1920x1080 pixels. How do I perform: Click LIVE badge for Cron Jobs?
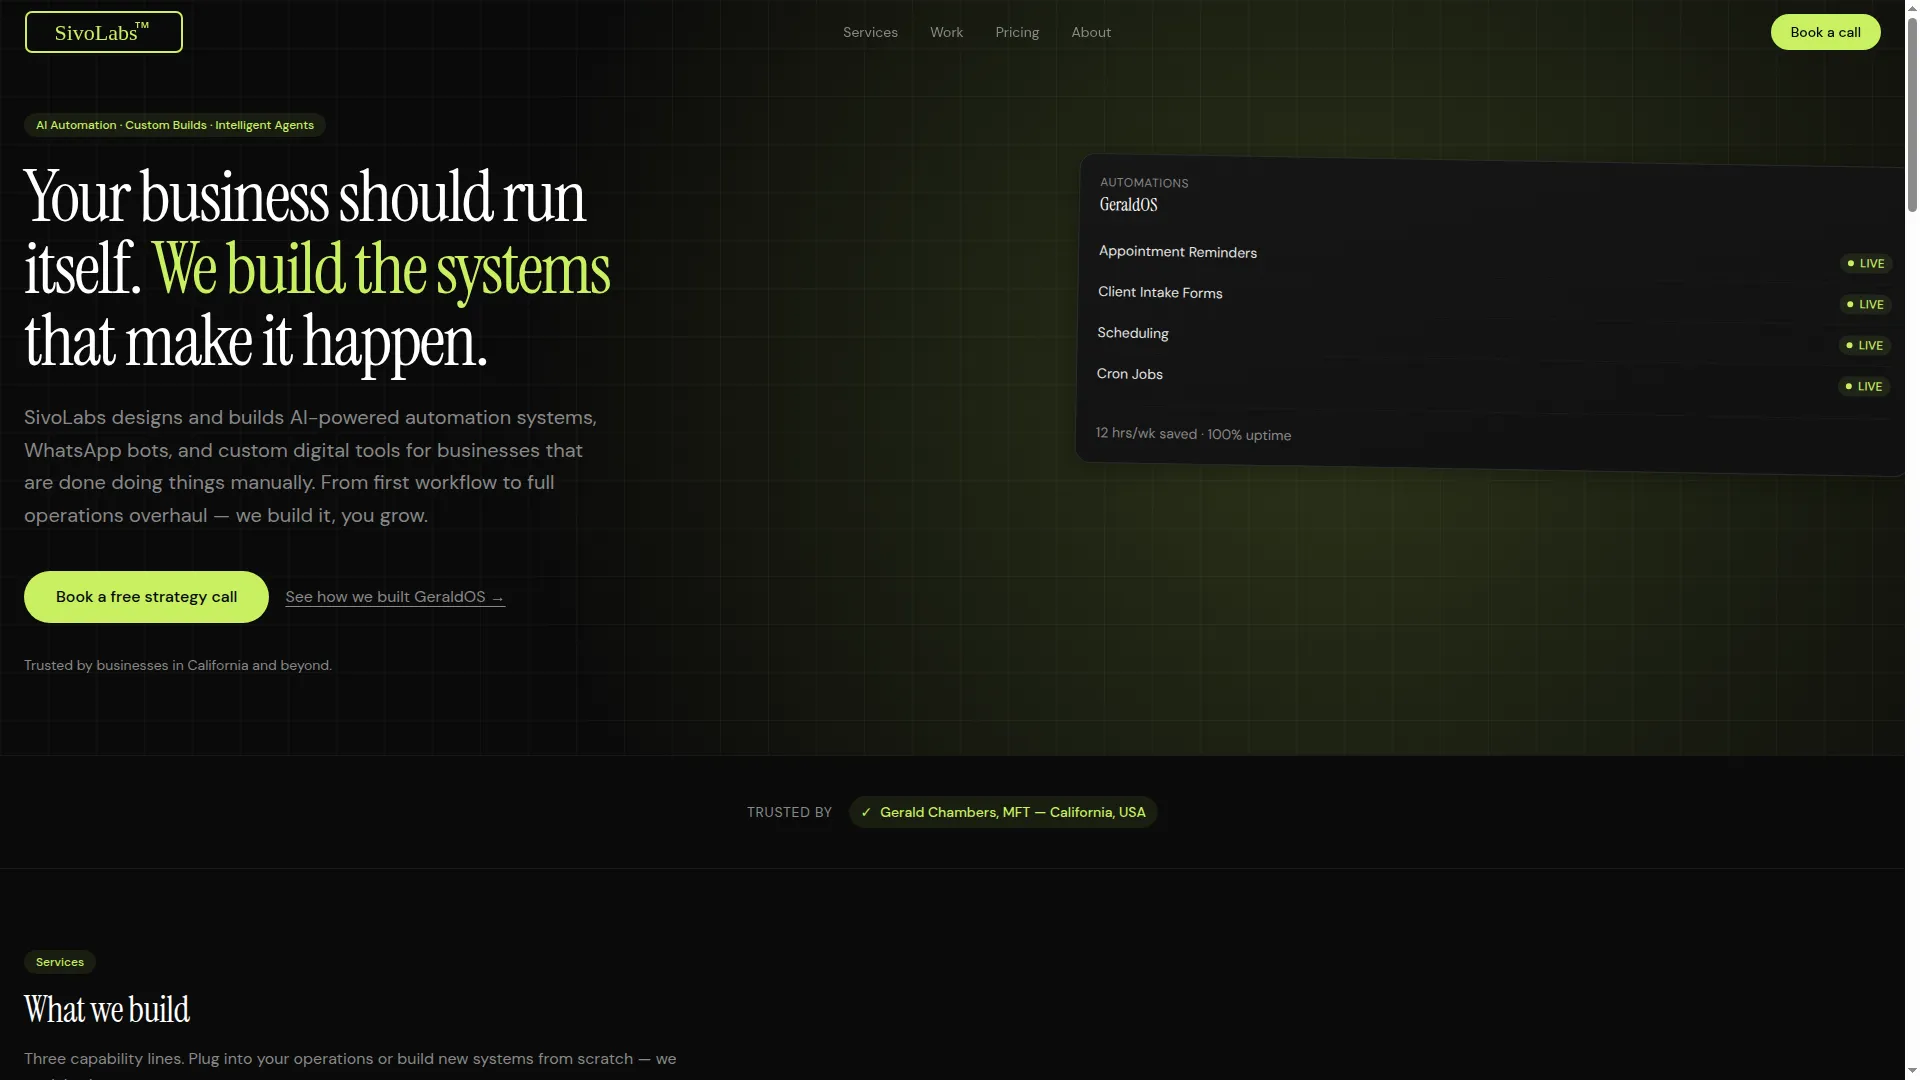click(1864, 387)
